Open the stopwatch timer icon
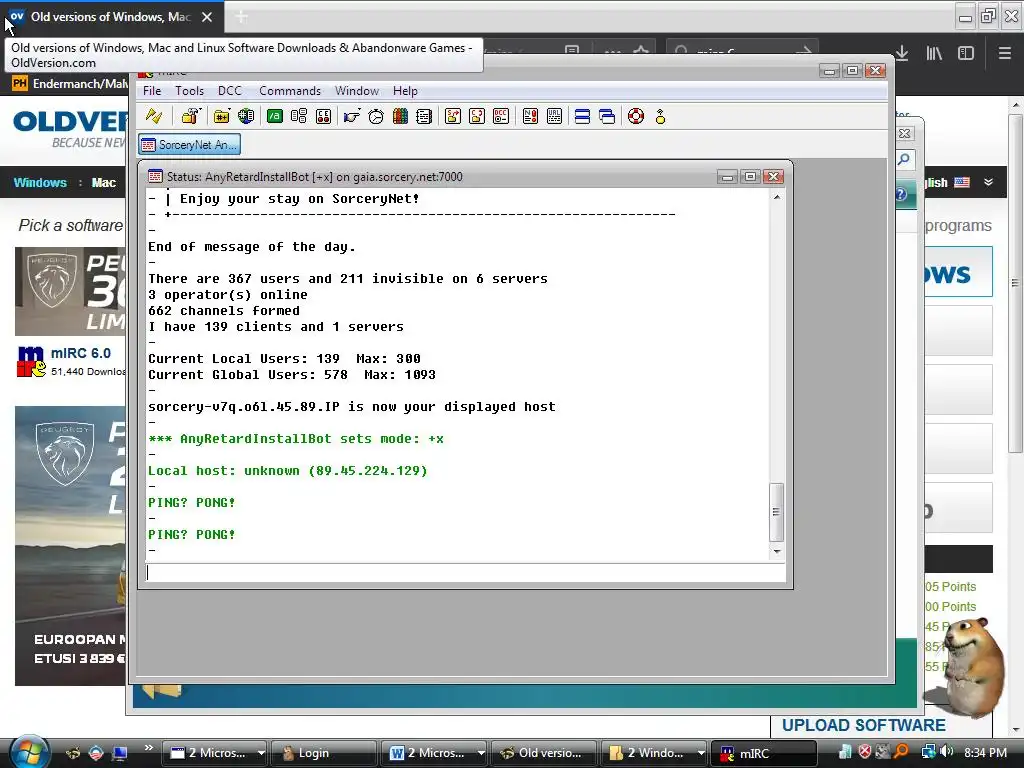 tap(376, 116)
